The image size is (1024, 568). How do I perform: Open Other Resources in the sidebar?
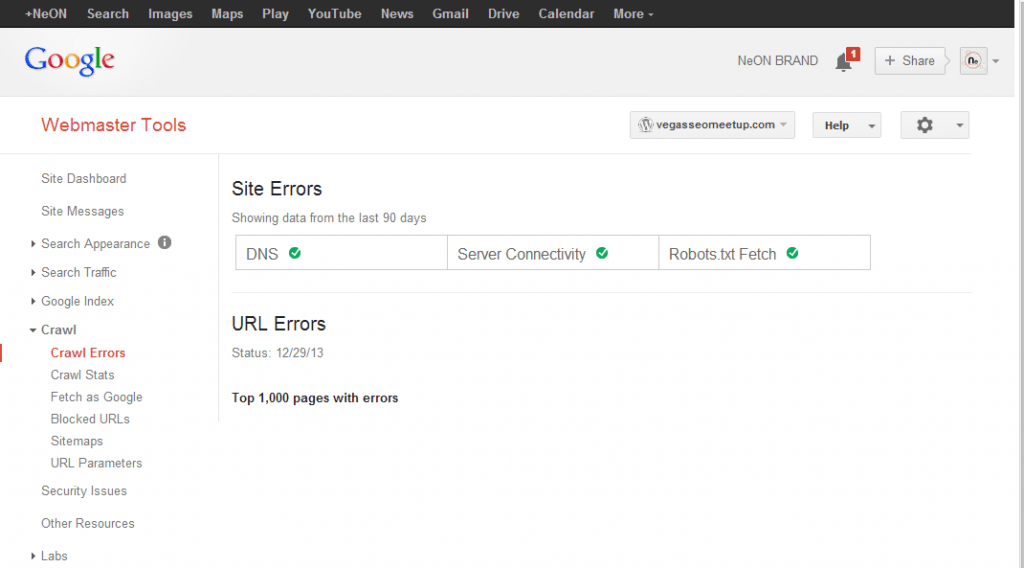tap(88, 524)
